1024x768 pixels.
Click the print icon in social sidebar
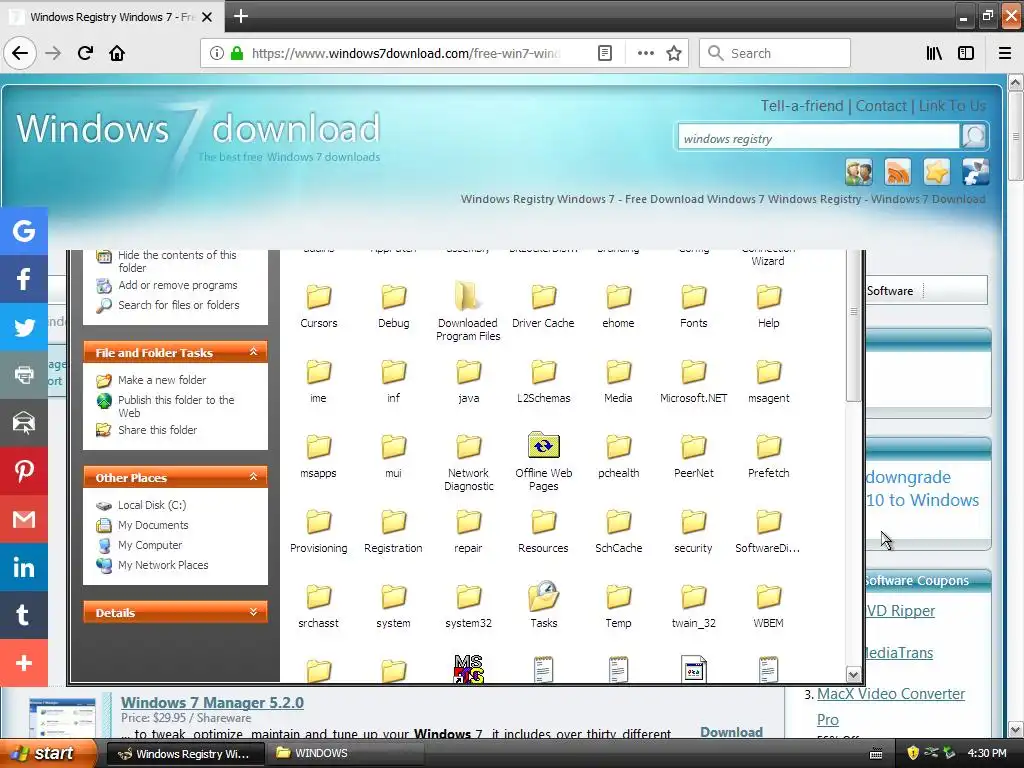pyautogui.click(x=24, y=375)
